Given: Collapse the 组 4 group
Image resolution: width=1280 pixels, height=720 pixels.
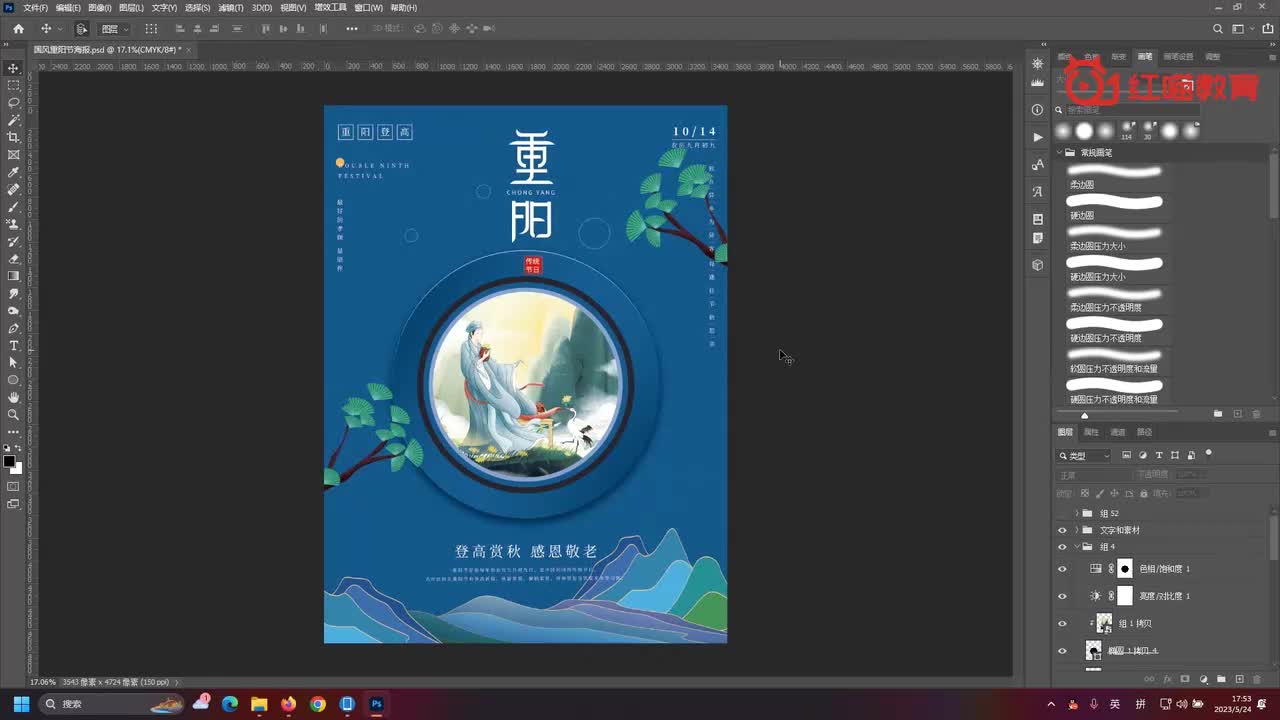Looking at the screenshot, I should [x=1077, y=547].
